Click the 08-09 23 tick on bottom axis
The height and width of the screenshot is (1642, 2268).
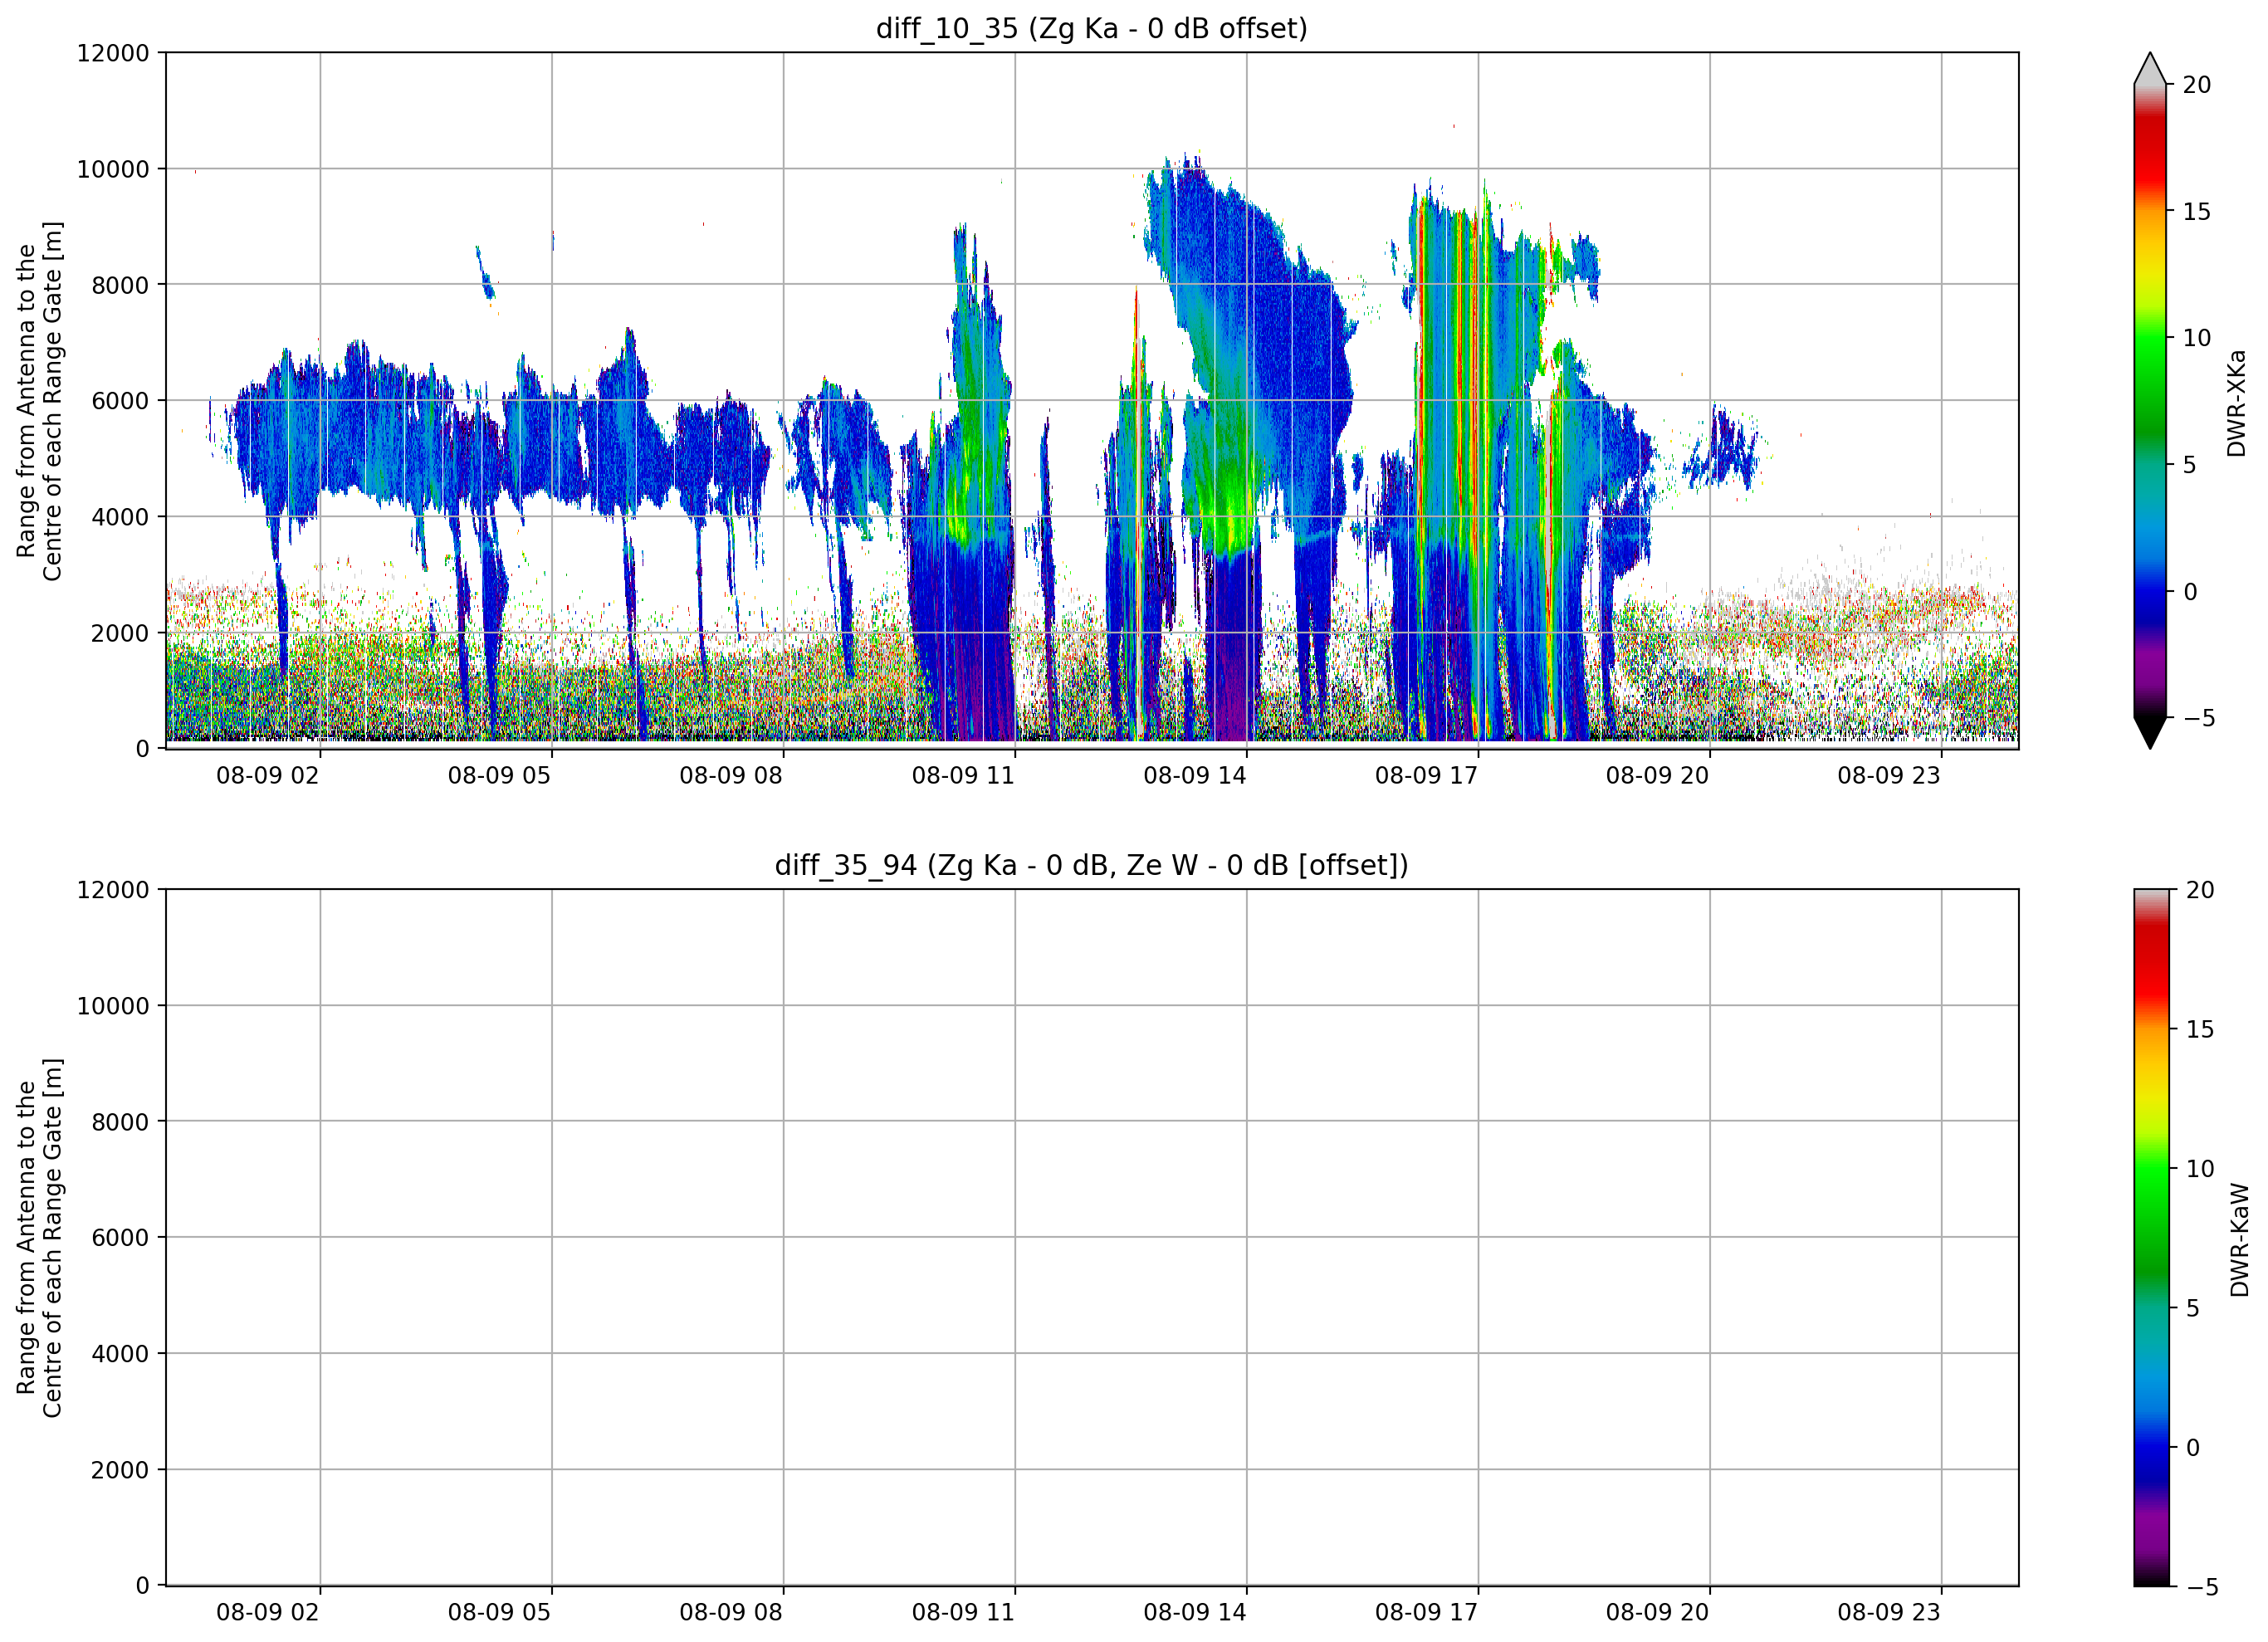coord(1888,1612)
